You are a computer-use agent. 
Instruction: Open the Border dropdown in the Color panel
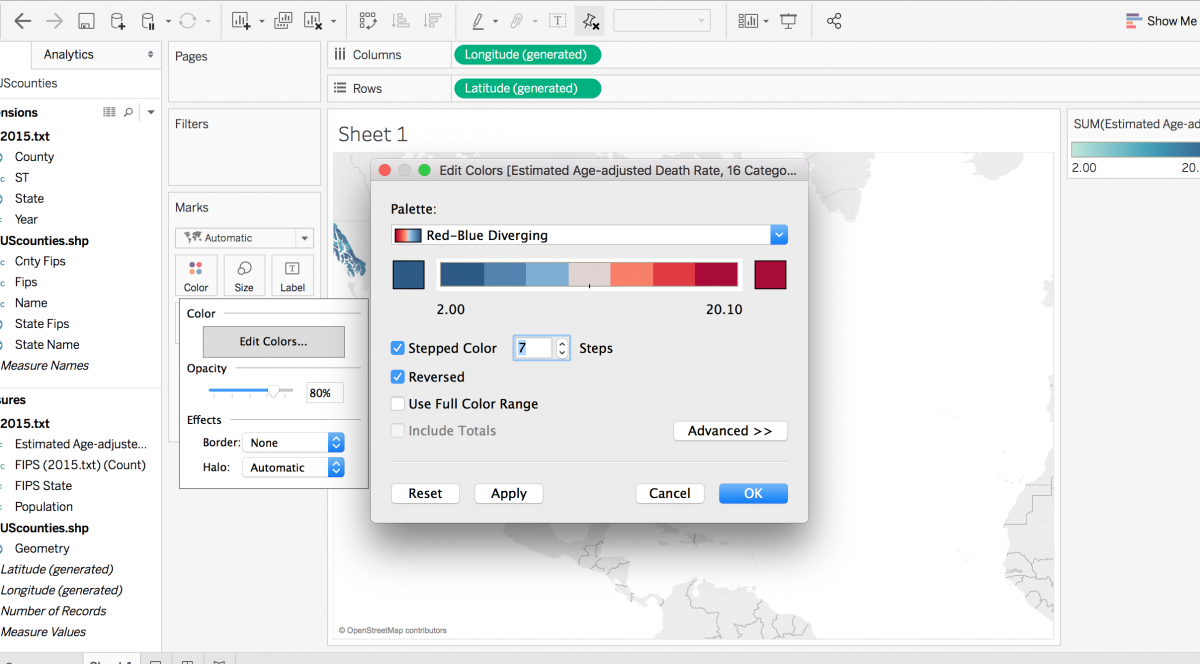(x=293, y=442)
